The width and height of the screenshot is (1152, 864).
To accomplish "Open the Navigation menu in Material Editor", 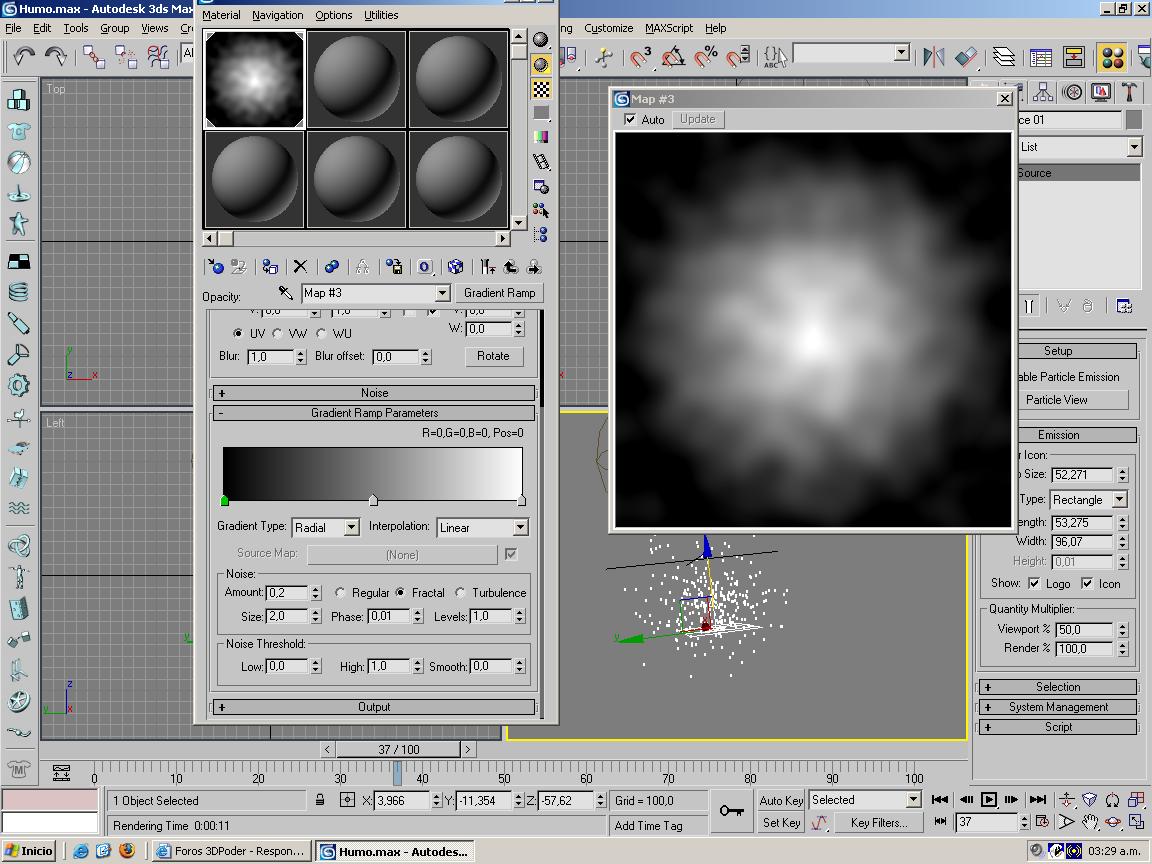I will [x=277, y=15].
